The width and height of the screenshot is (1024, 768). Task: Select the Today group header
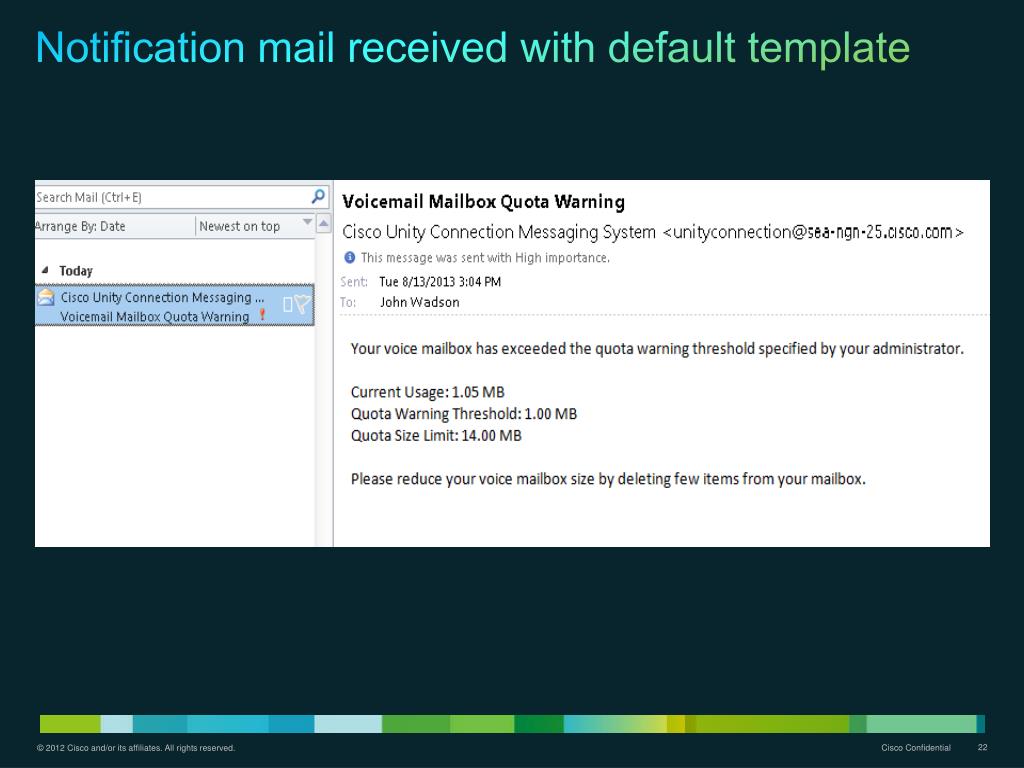point(76,270)
